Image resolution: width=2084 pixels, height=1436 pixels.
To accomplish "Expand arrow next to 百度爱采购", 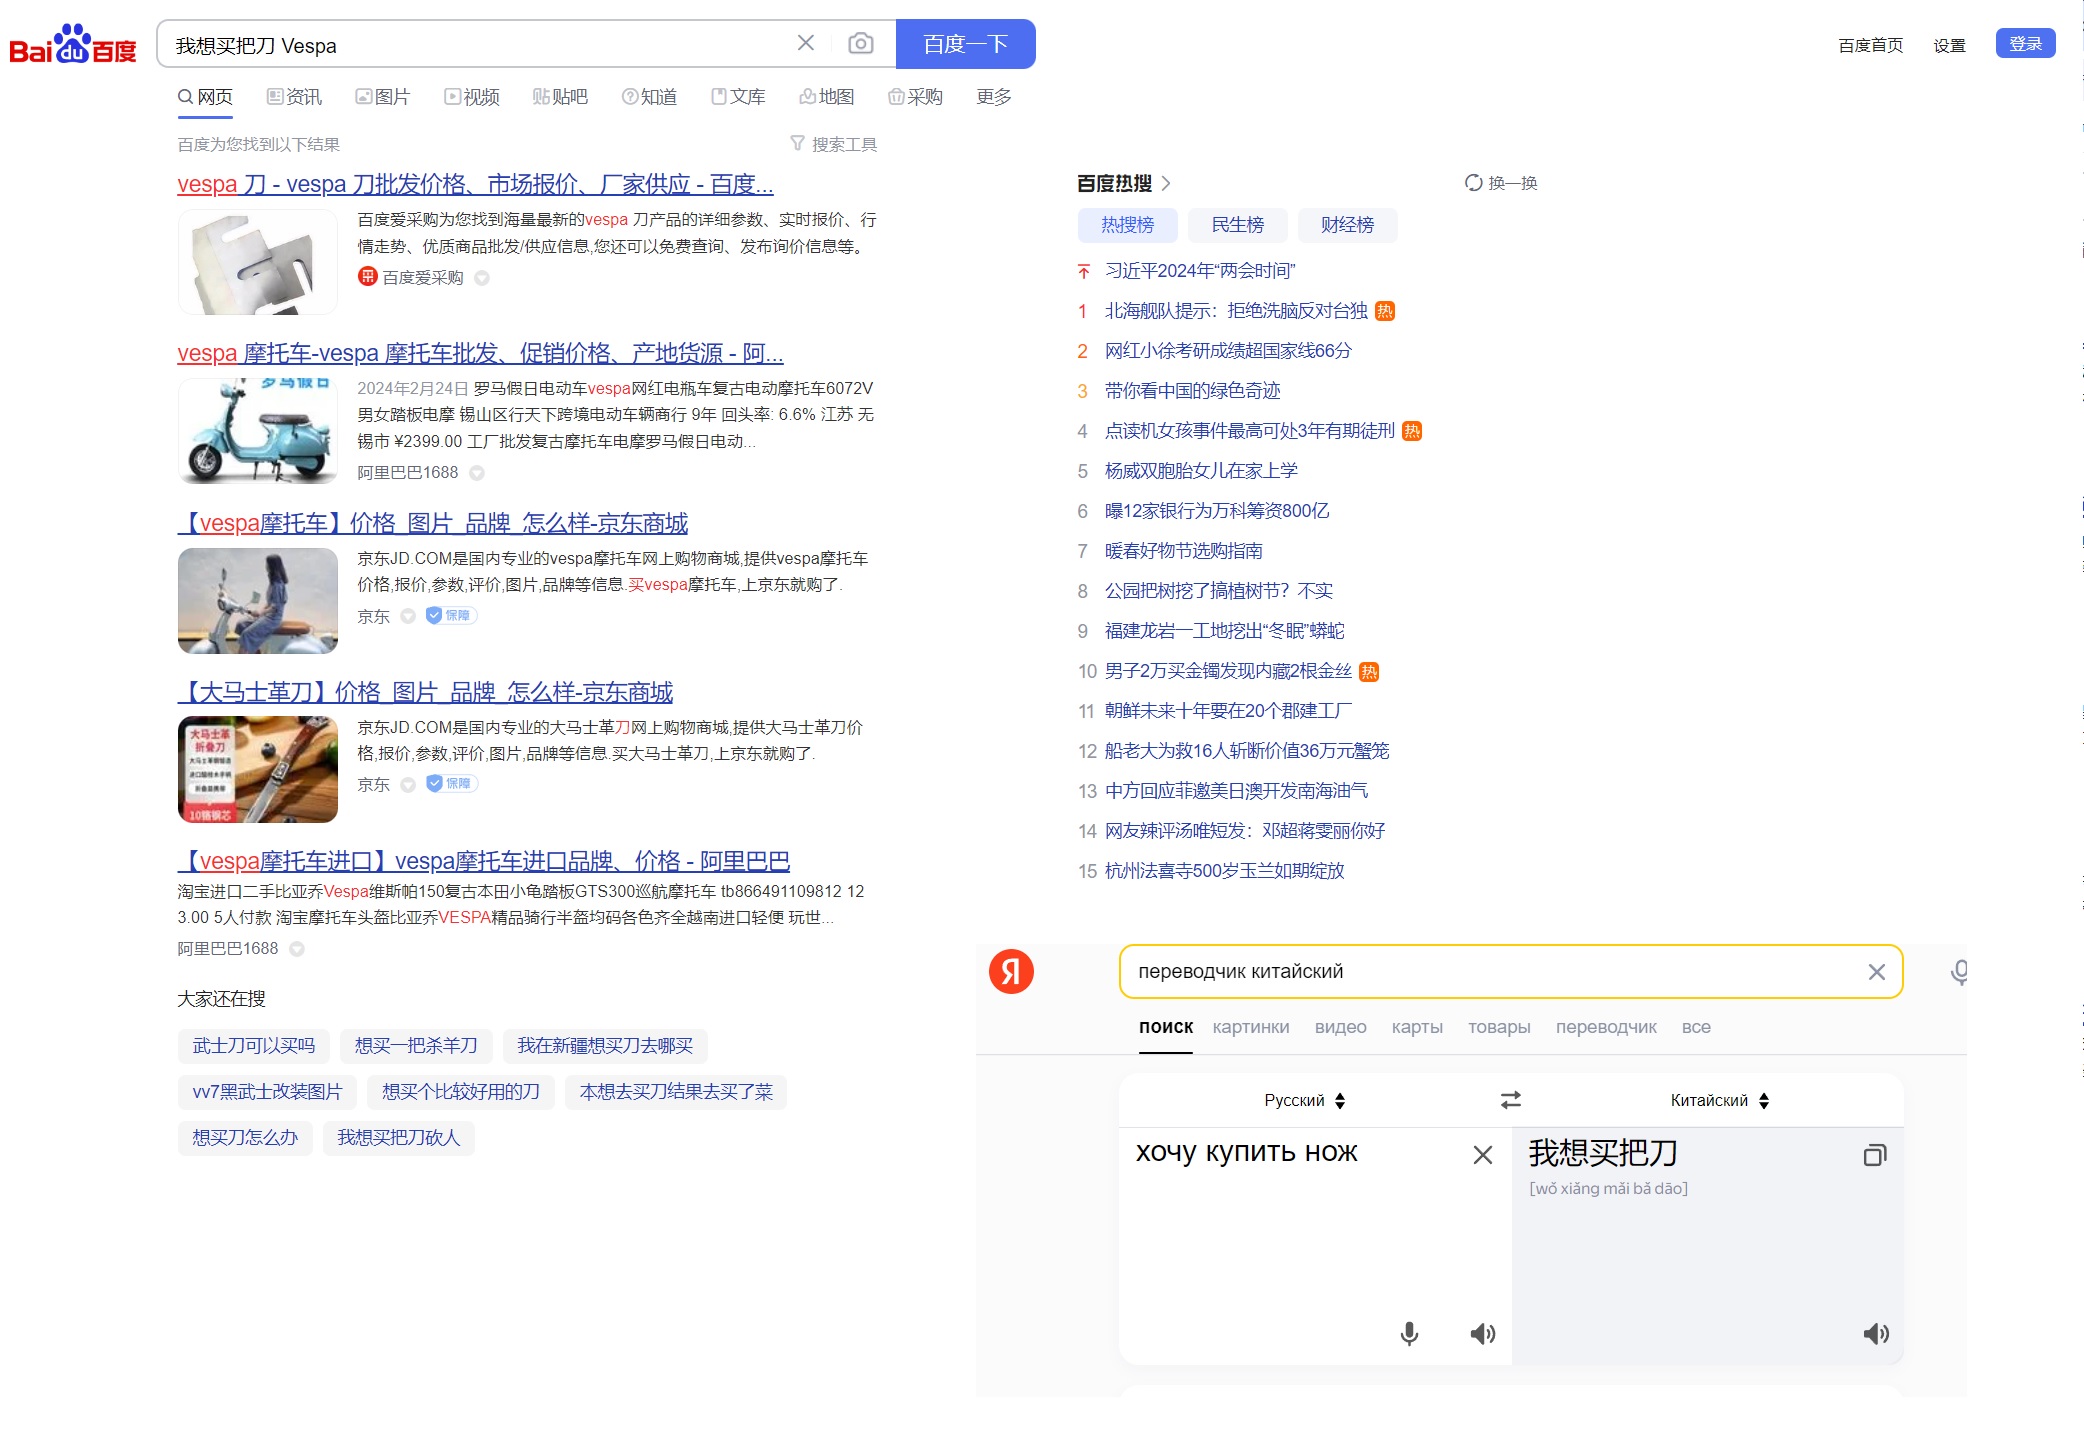I will tap(482, 278).
